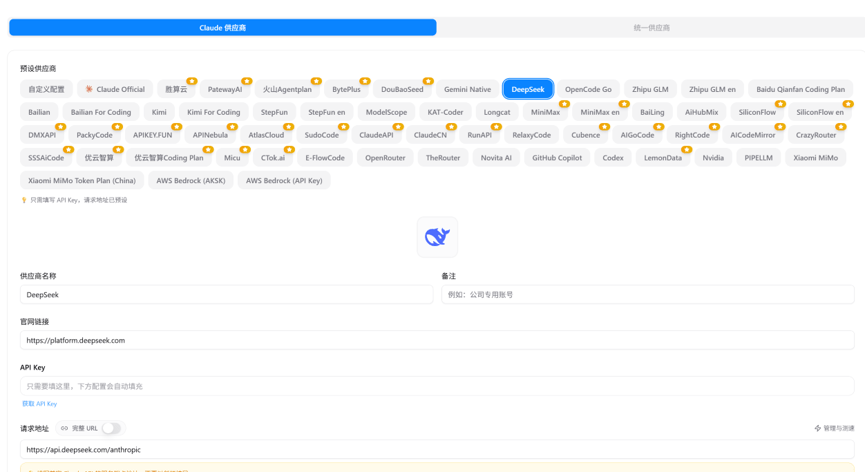The image size is (865, 472).
Task: Select the OpenCode Go preset
Action: pos(588,89)
